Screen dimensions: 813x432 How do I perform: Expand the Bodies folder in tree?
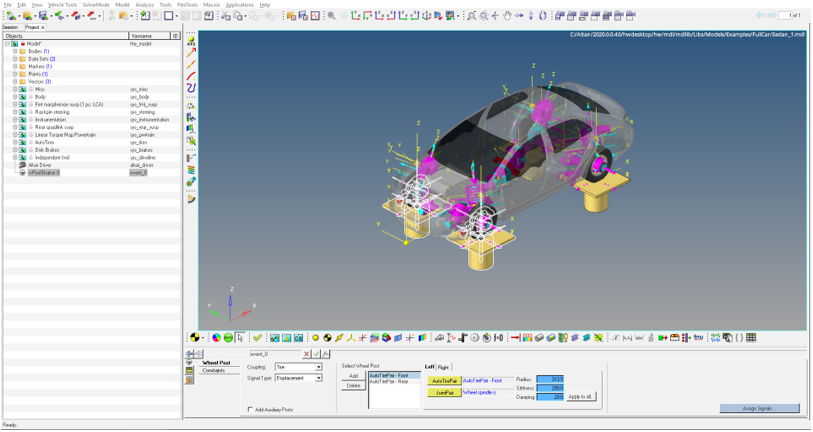[14, 51]
